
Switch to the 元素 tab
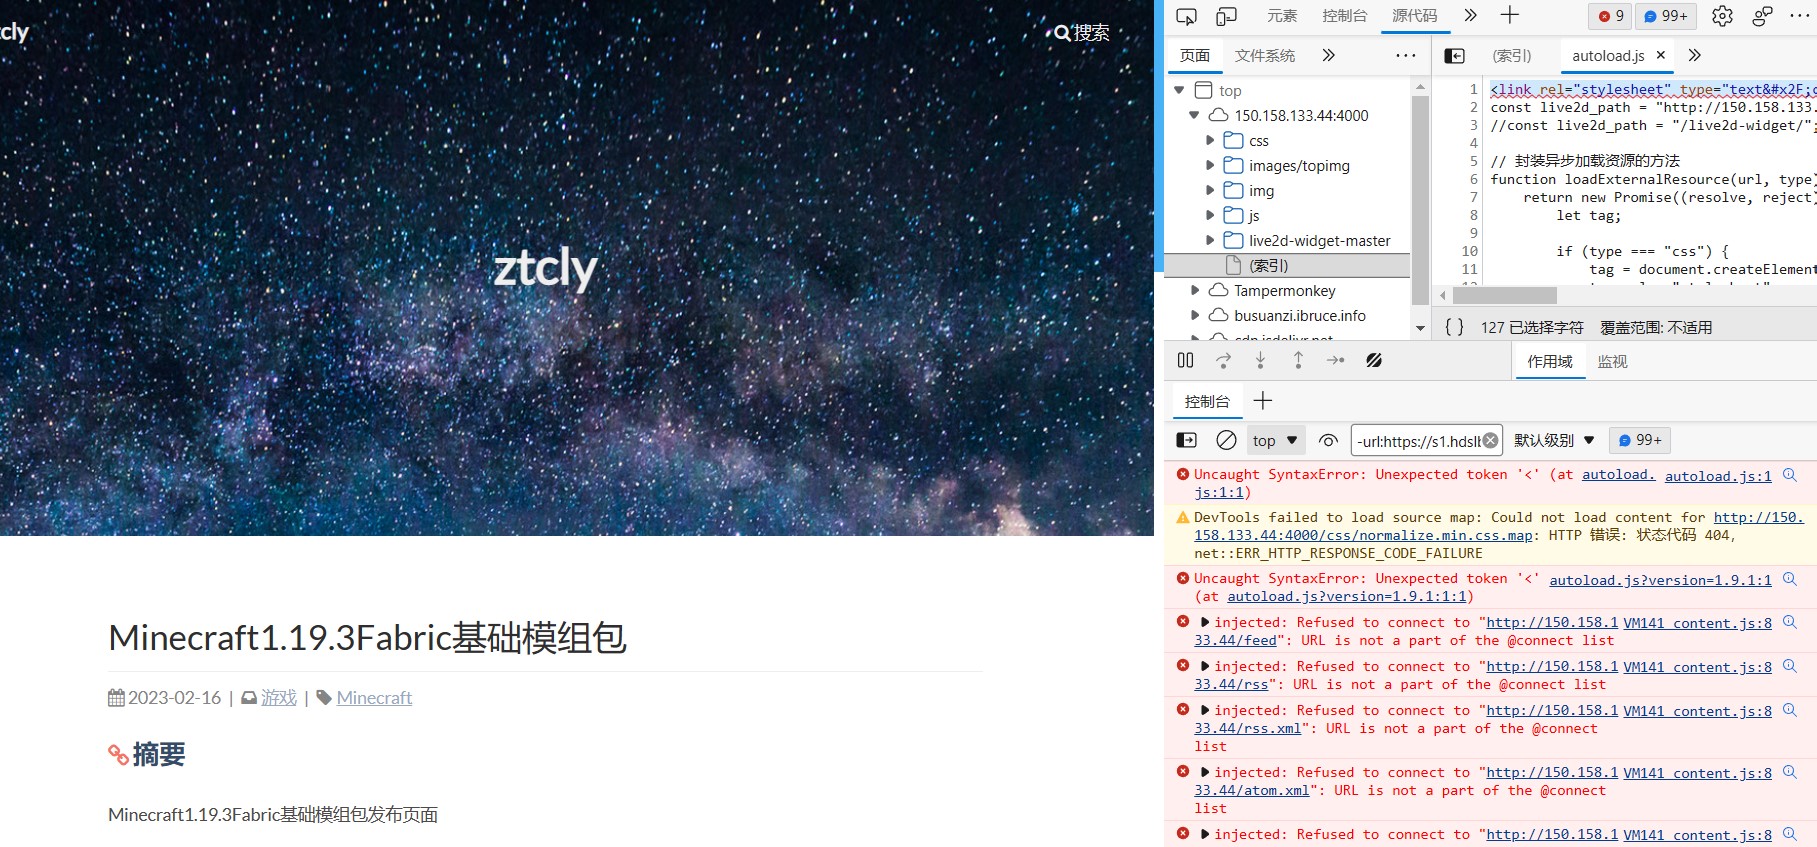point(1282,16)
